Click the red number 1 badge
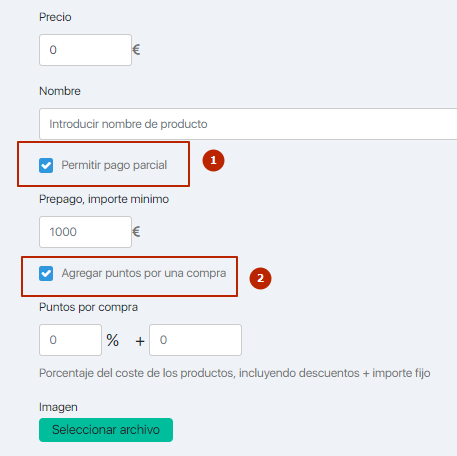The image size is (457, 456). tap(213, 161)
